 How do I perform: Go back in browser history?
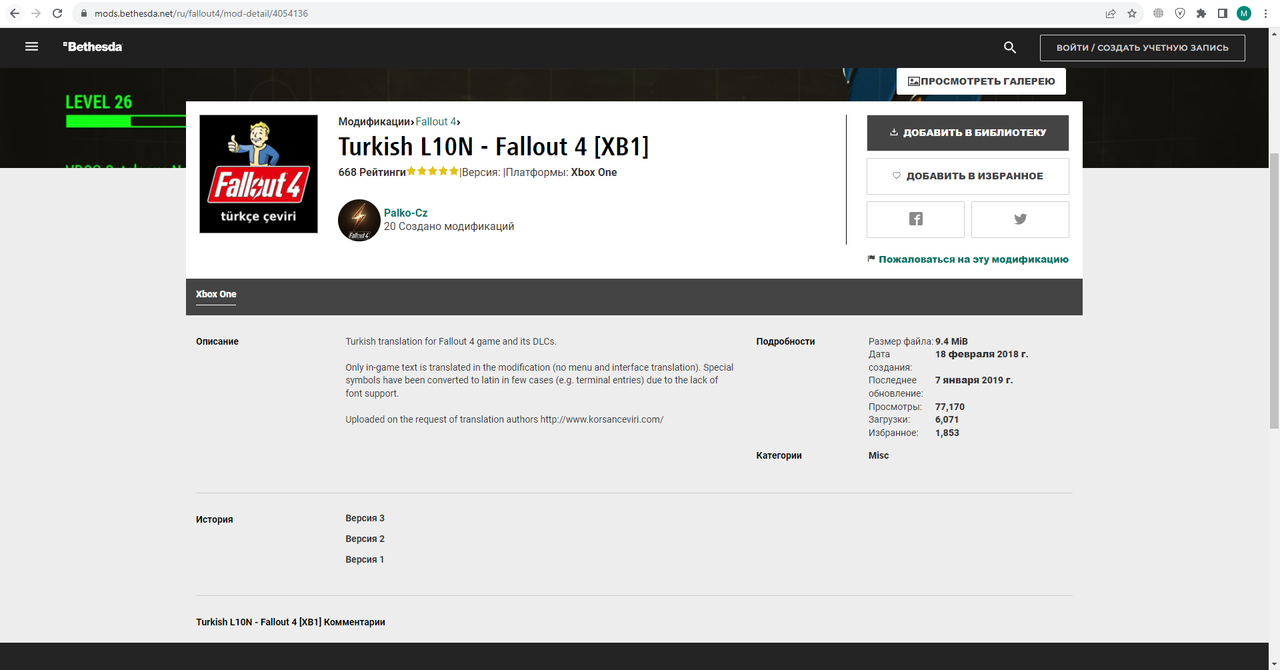pos(15,14)
